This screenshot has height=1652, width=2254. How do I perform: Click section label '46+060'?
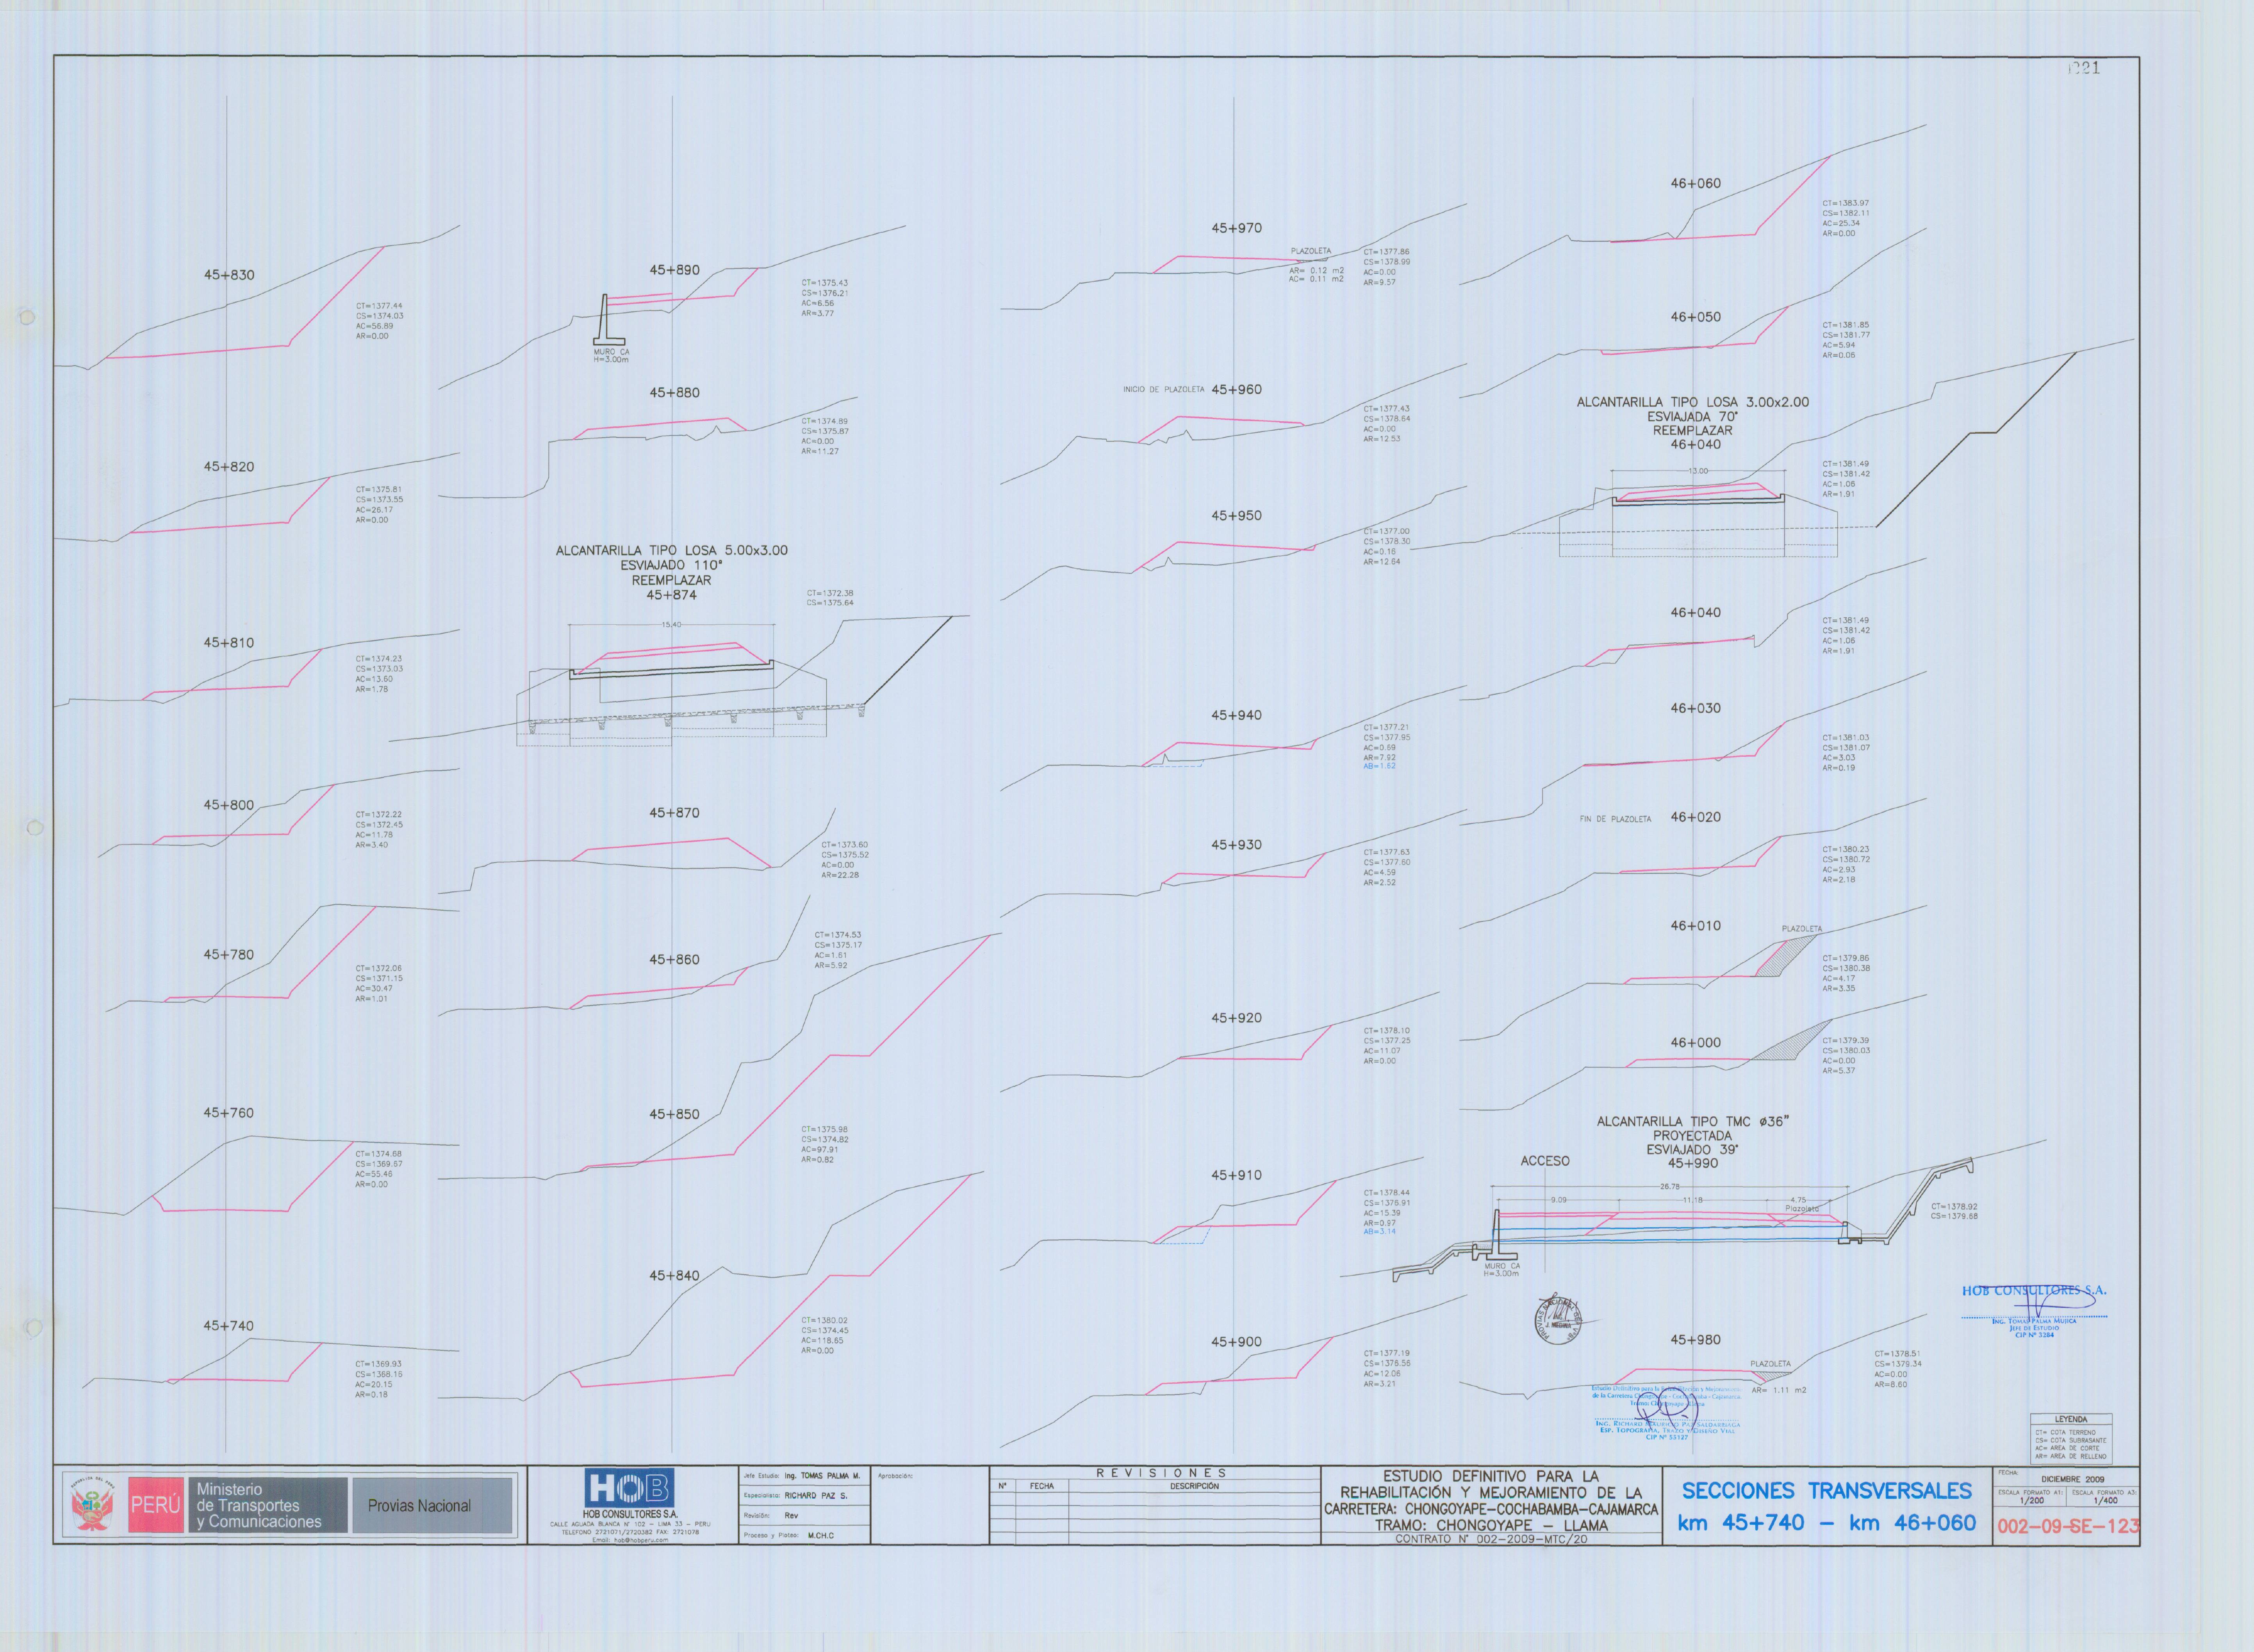pyautogui.click(x=1696, y=184)
